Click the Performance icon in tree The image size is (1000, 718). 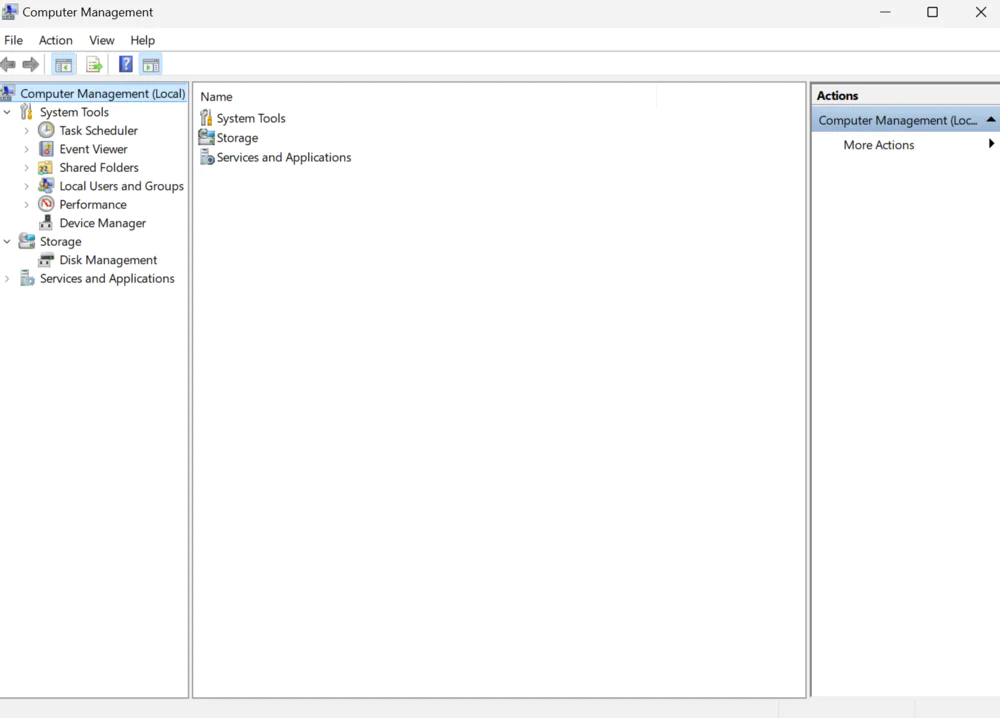(x=46, y=204)
